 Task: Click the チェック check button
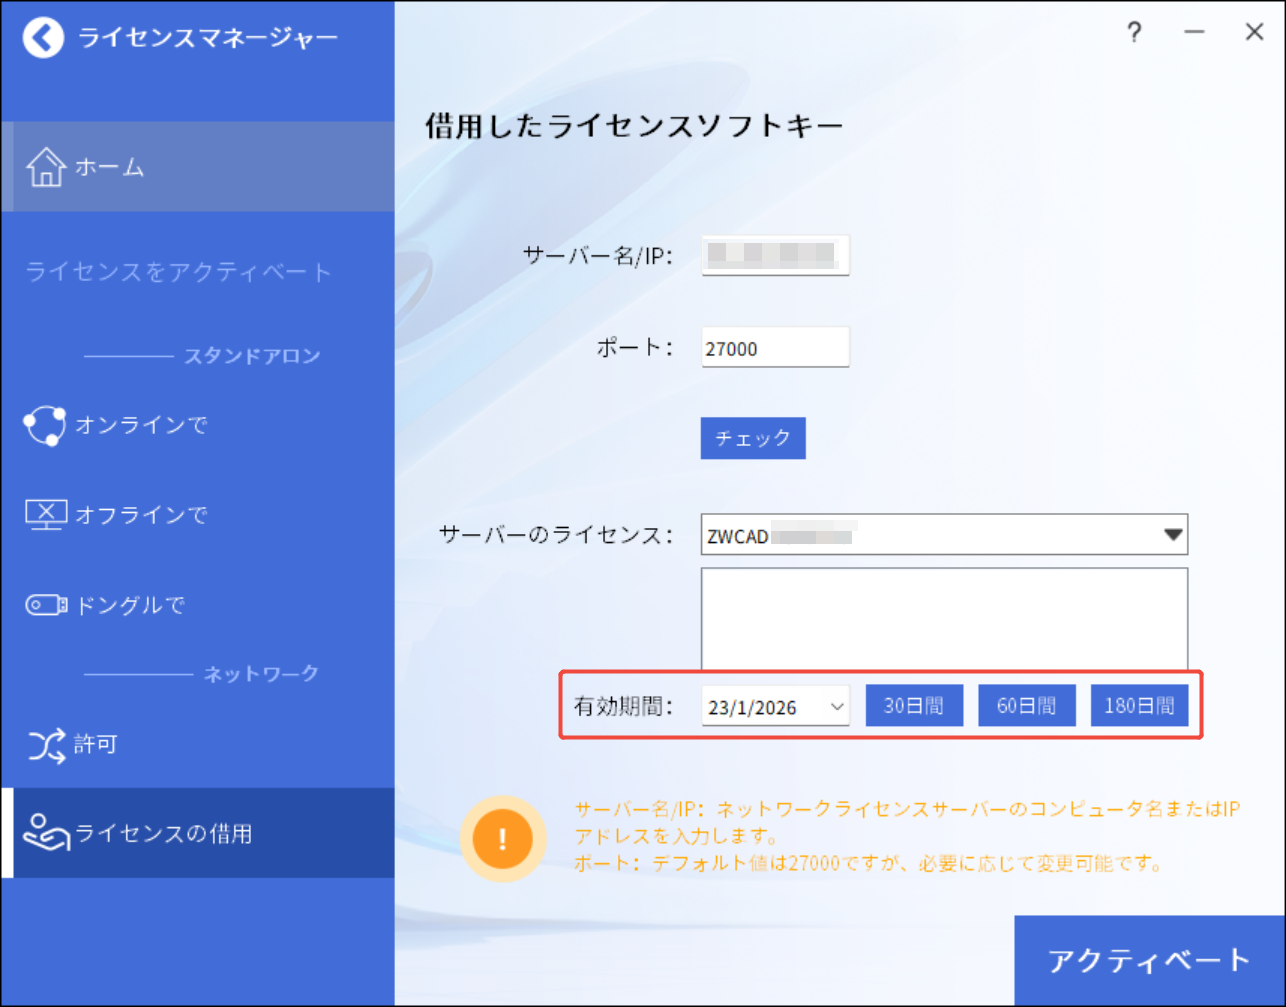tap(752, 438)
